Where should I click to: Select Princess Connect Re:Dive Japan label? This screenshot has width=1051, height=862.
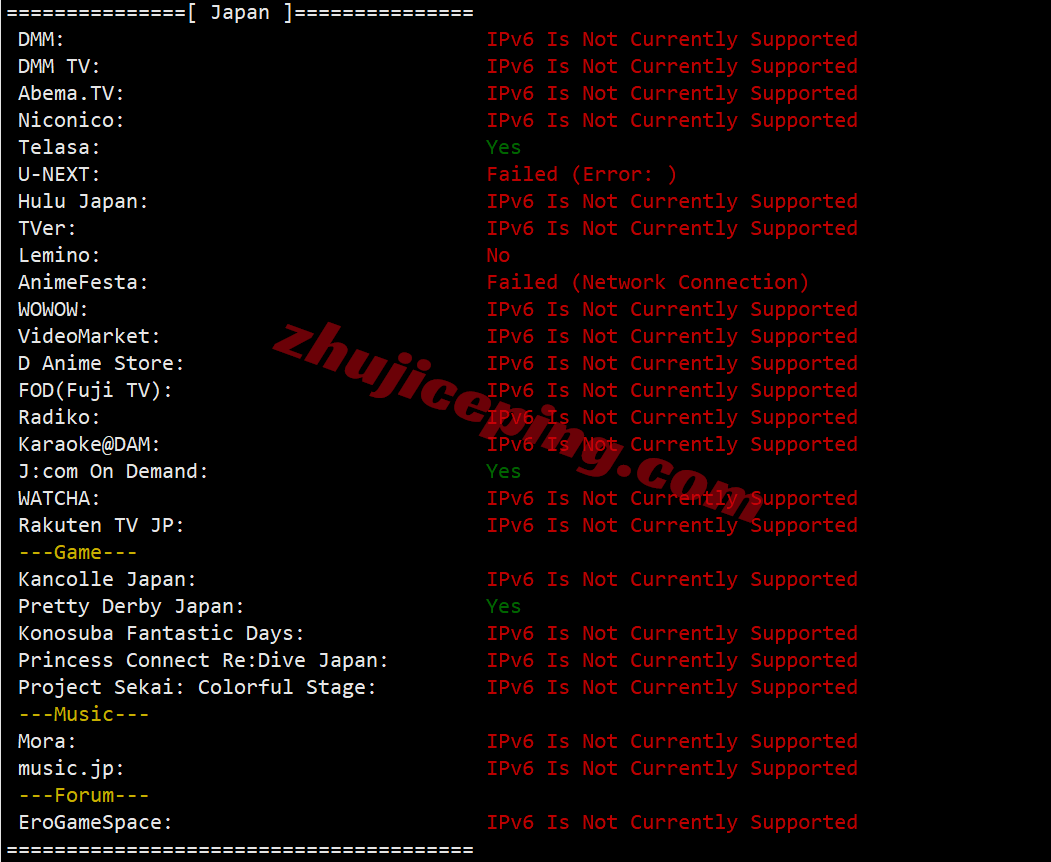203,660
